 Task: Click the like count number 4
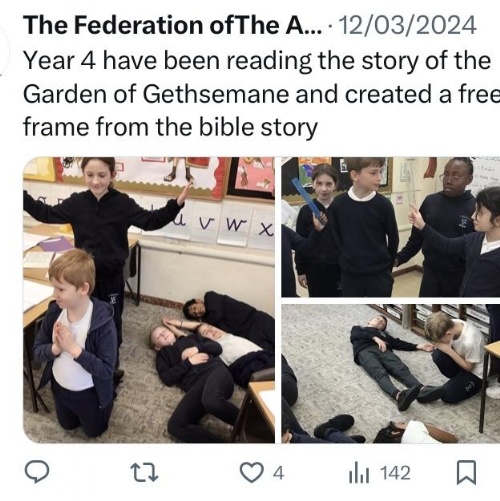(x=278, y=473)
